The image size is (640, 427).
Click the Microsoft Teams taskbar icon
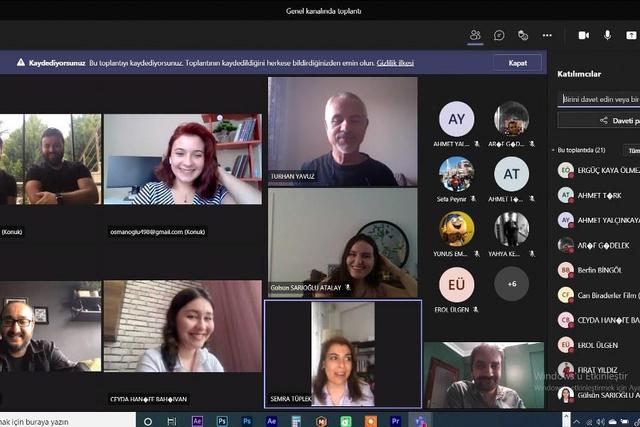(420, 421)
